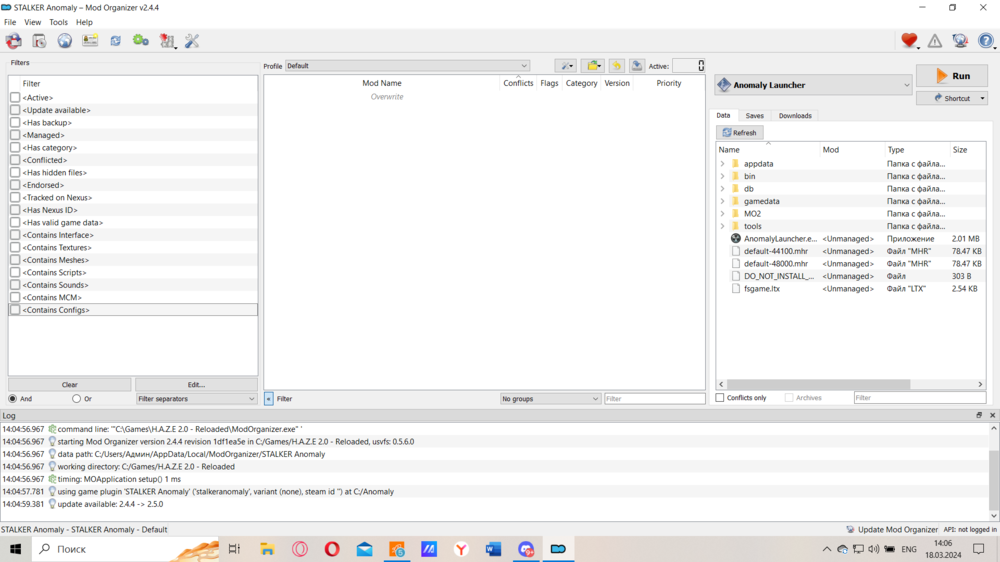Check the <Conflicted> filter
Image resolution: width=1000 pixels, height=562 pixels.
pyautogui.click(x=15, y=160)
